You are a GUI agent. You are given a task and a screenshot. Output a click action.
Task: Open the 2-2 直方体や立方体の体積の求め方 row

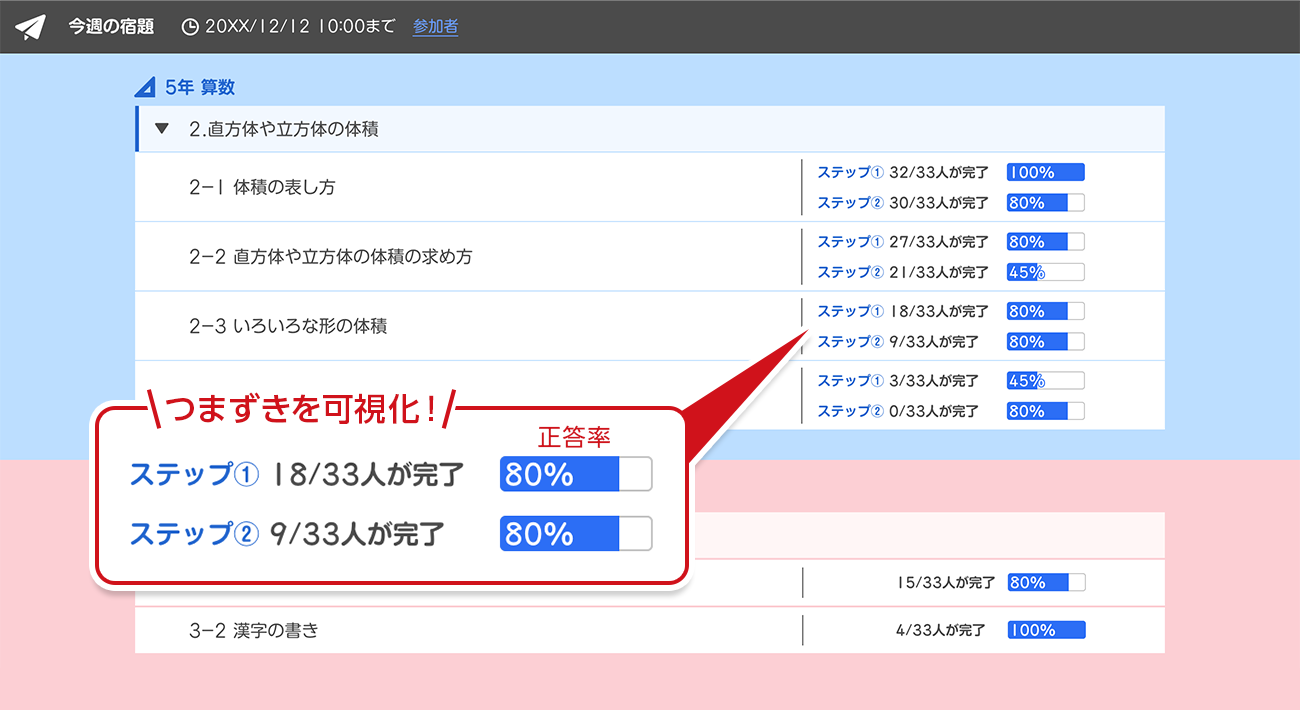coord(330,256)
